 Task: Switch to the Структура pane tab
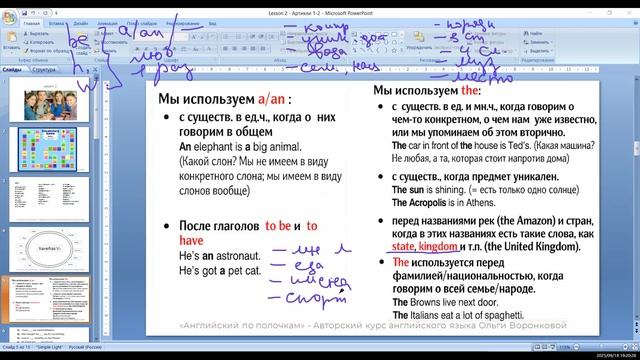point(43,70)
